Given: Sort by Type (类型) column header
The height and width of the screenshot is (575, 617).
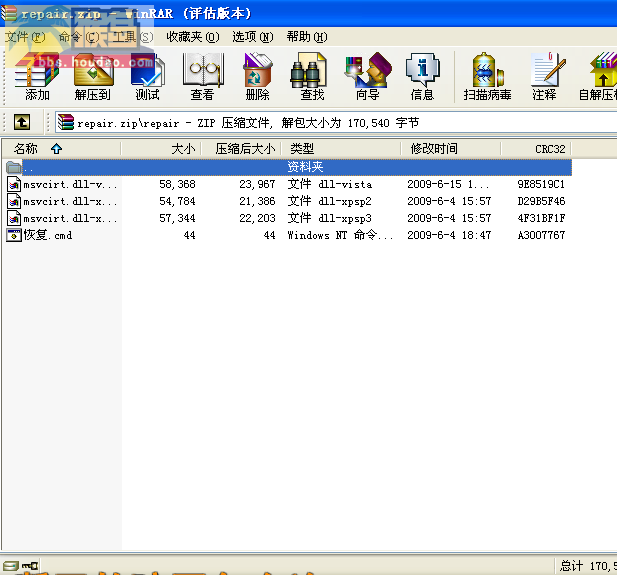Looking at the screenshot, I should pyautogui.click(x=341, y=149).
